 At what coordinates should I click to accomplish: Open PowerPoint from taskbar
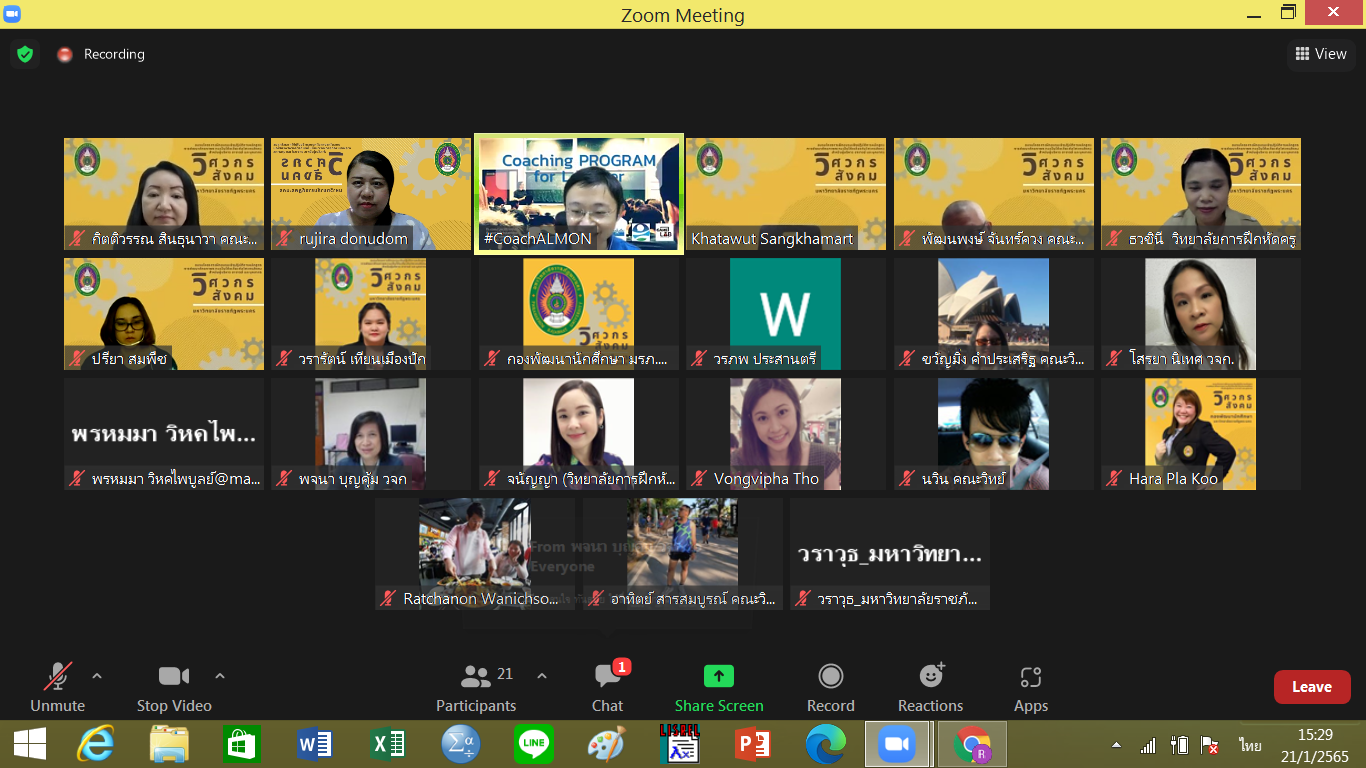click(x=752, y=744)
